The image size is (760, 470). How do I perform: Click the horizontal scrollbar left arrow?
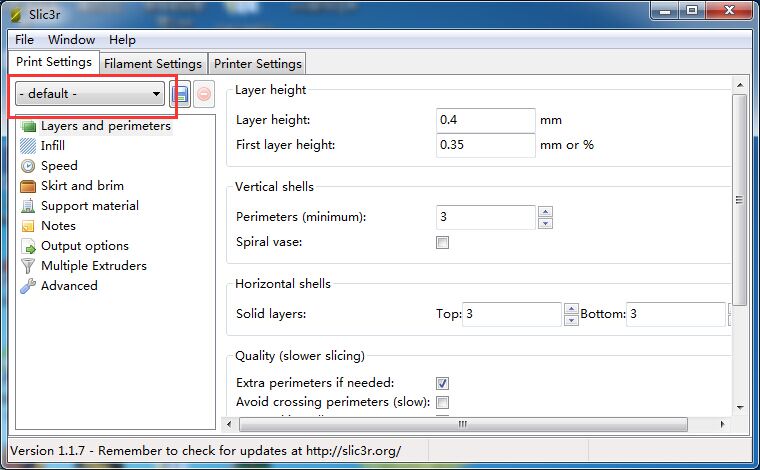pyautogui.click(x=229, y=424)
